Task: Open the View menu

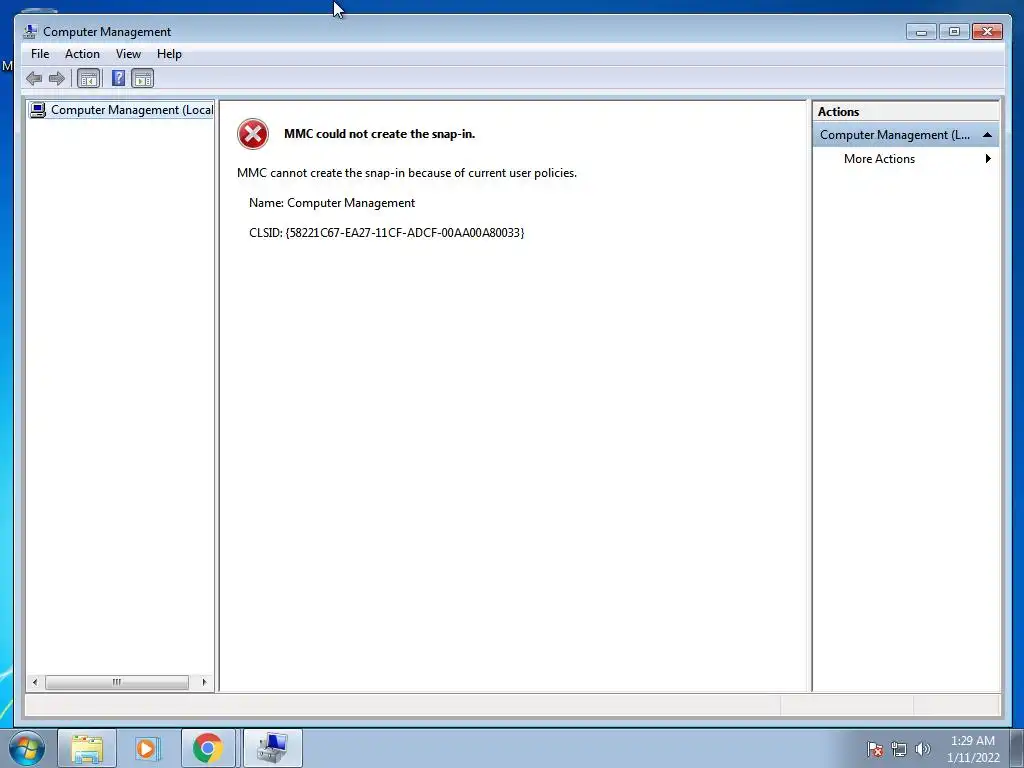Action: [x=128, y=54]
